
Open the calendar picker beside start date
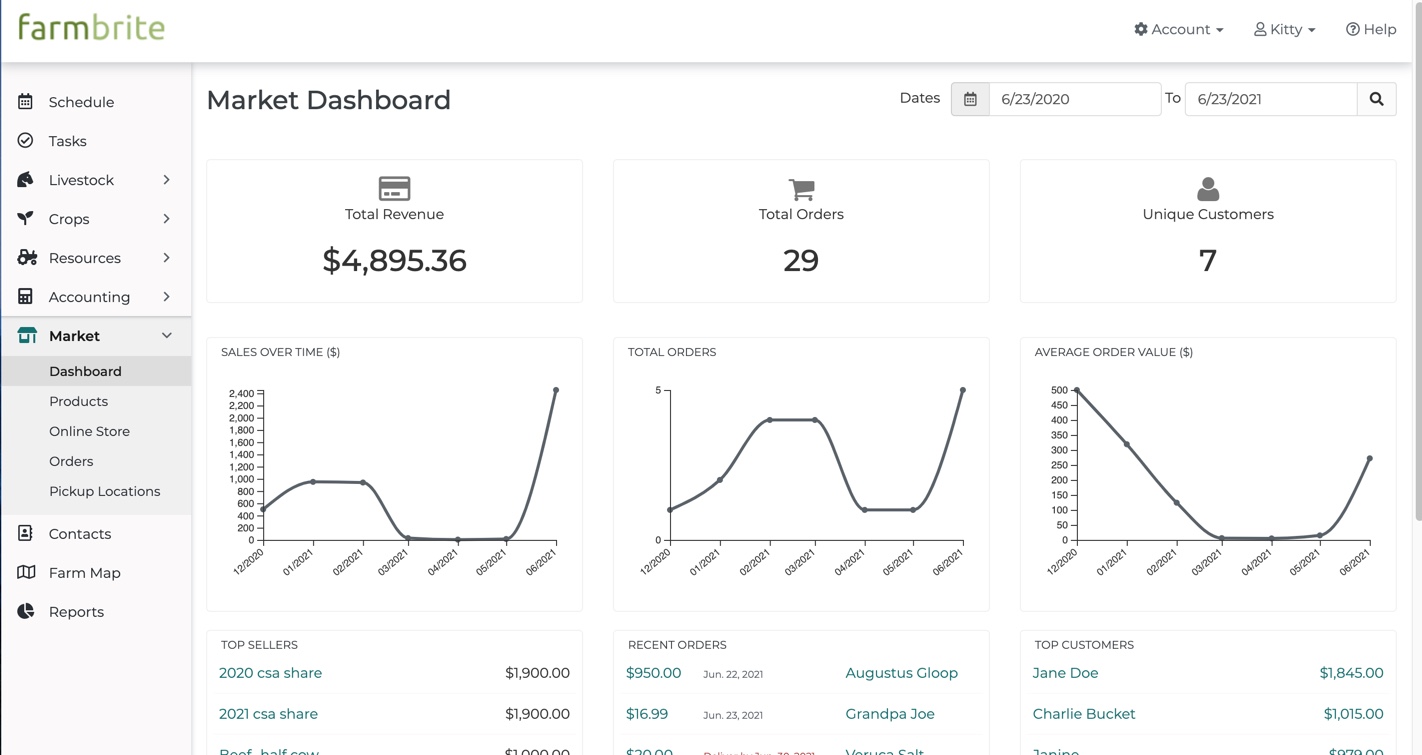click(970, 99)
